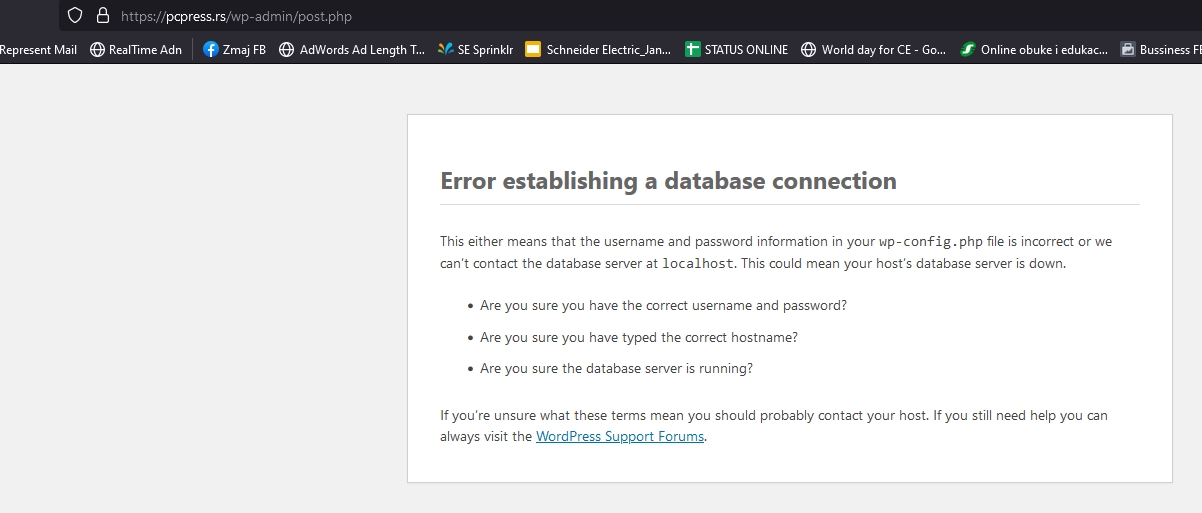
Task: Click the Error establishing a database connection heading
Action: 668,181
